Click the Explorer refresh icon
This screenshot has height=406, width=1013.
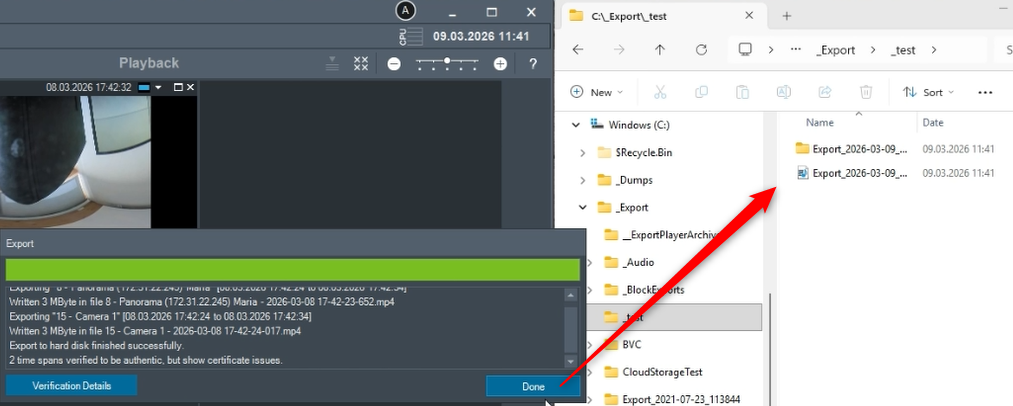click(701, 50)
